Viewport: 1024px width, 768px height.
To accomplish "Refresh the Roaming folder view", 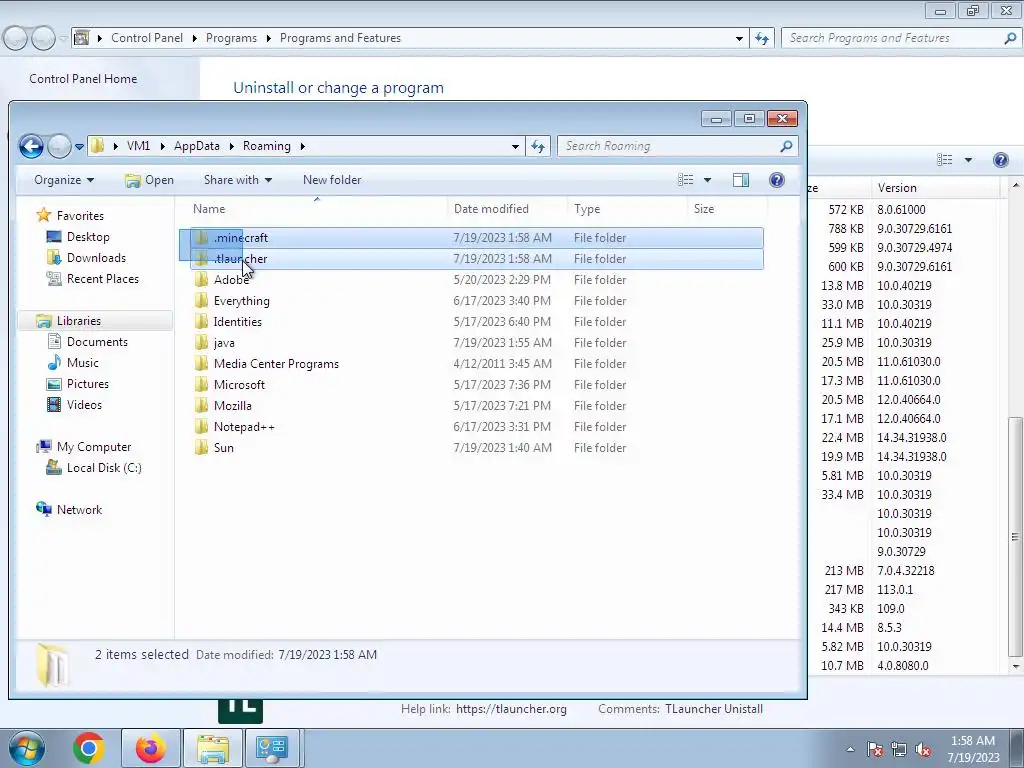I will (x=538, y=146).
